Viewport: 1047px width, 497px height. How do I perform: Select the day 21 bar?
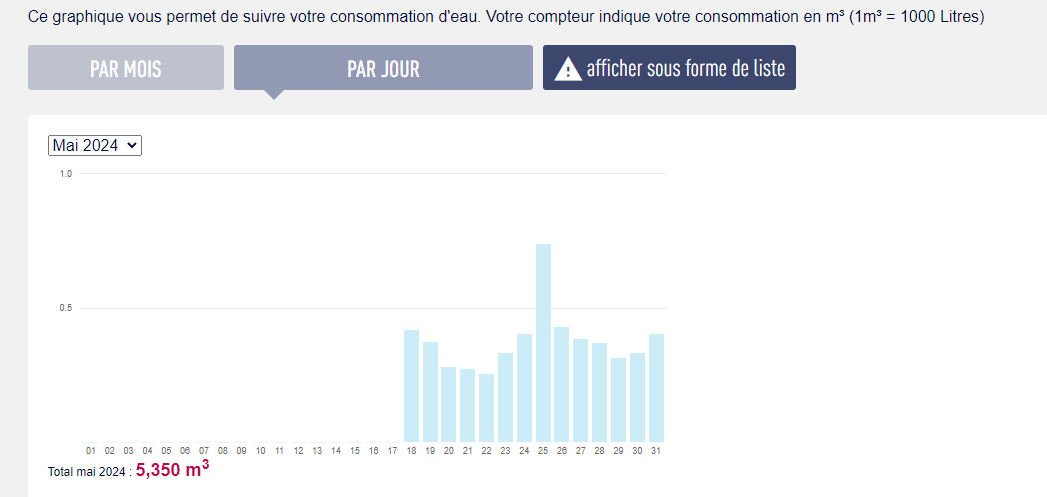(468, 405)
